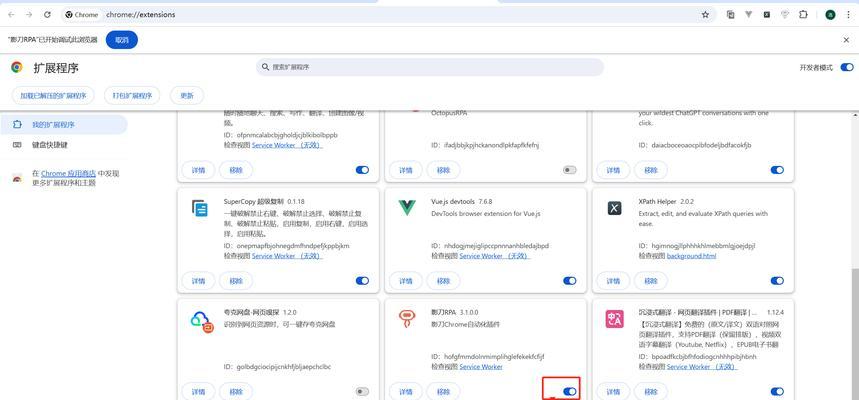Open the Chrome site info chip
Screen dimensions: 859x400
81,15
